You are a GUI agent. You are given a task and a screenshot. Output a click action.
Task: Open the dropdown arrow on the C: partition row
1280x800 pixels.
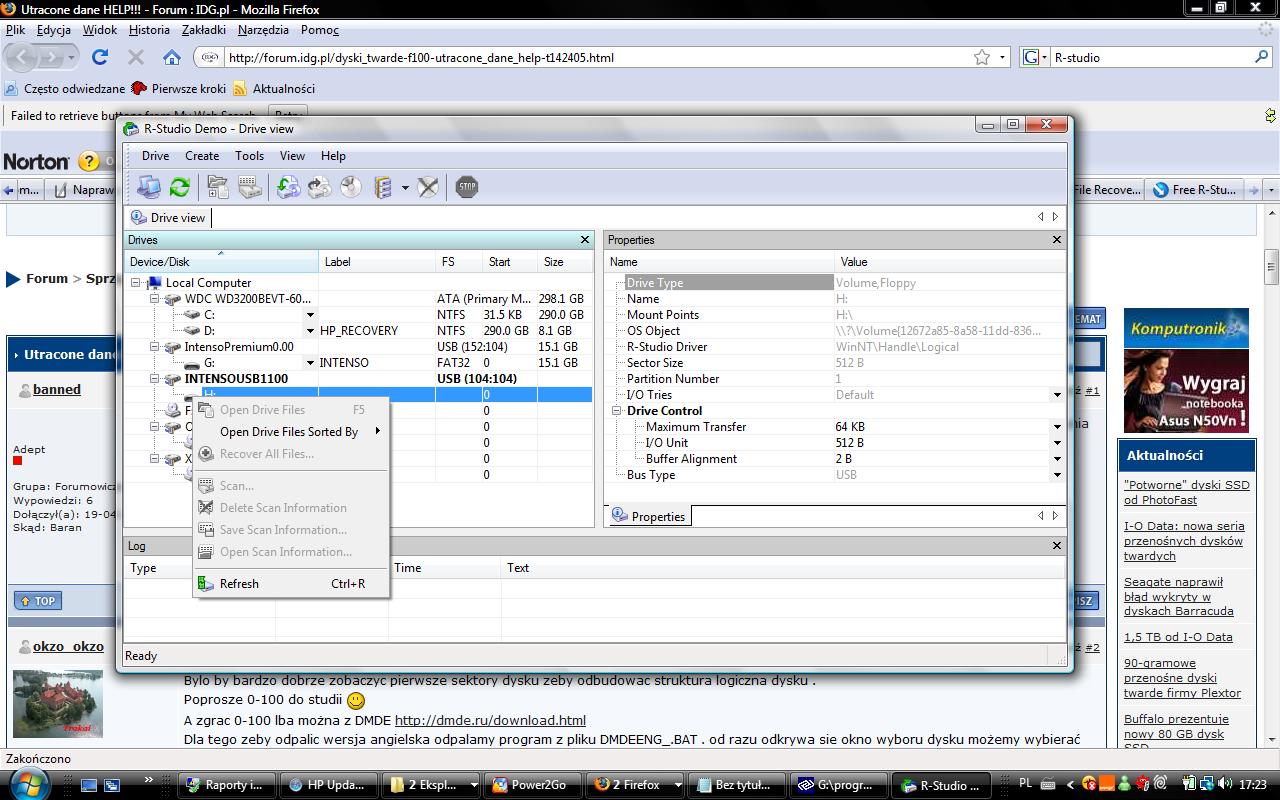pyautogui.click(x=310, y=315)
